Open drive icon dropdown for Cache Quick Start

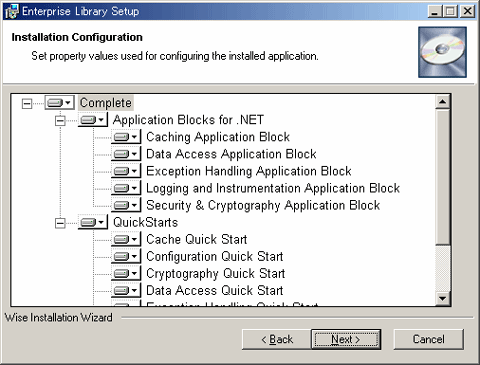[x=126, y=239]
